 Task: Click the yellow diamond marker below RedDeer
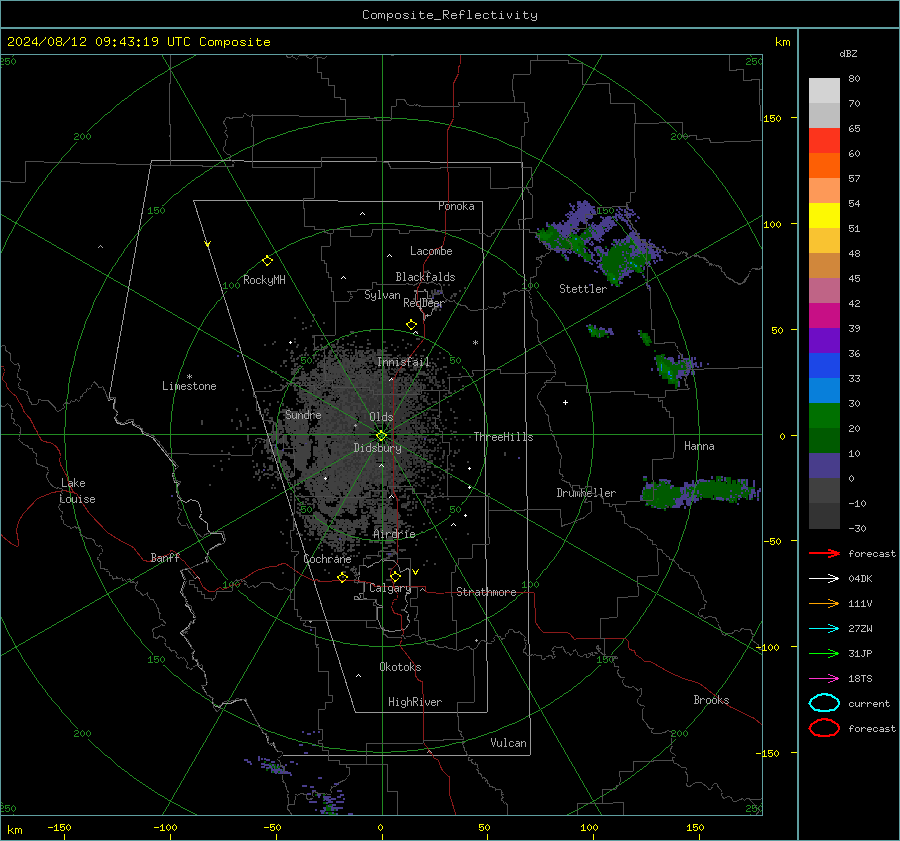coord(411,325)
